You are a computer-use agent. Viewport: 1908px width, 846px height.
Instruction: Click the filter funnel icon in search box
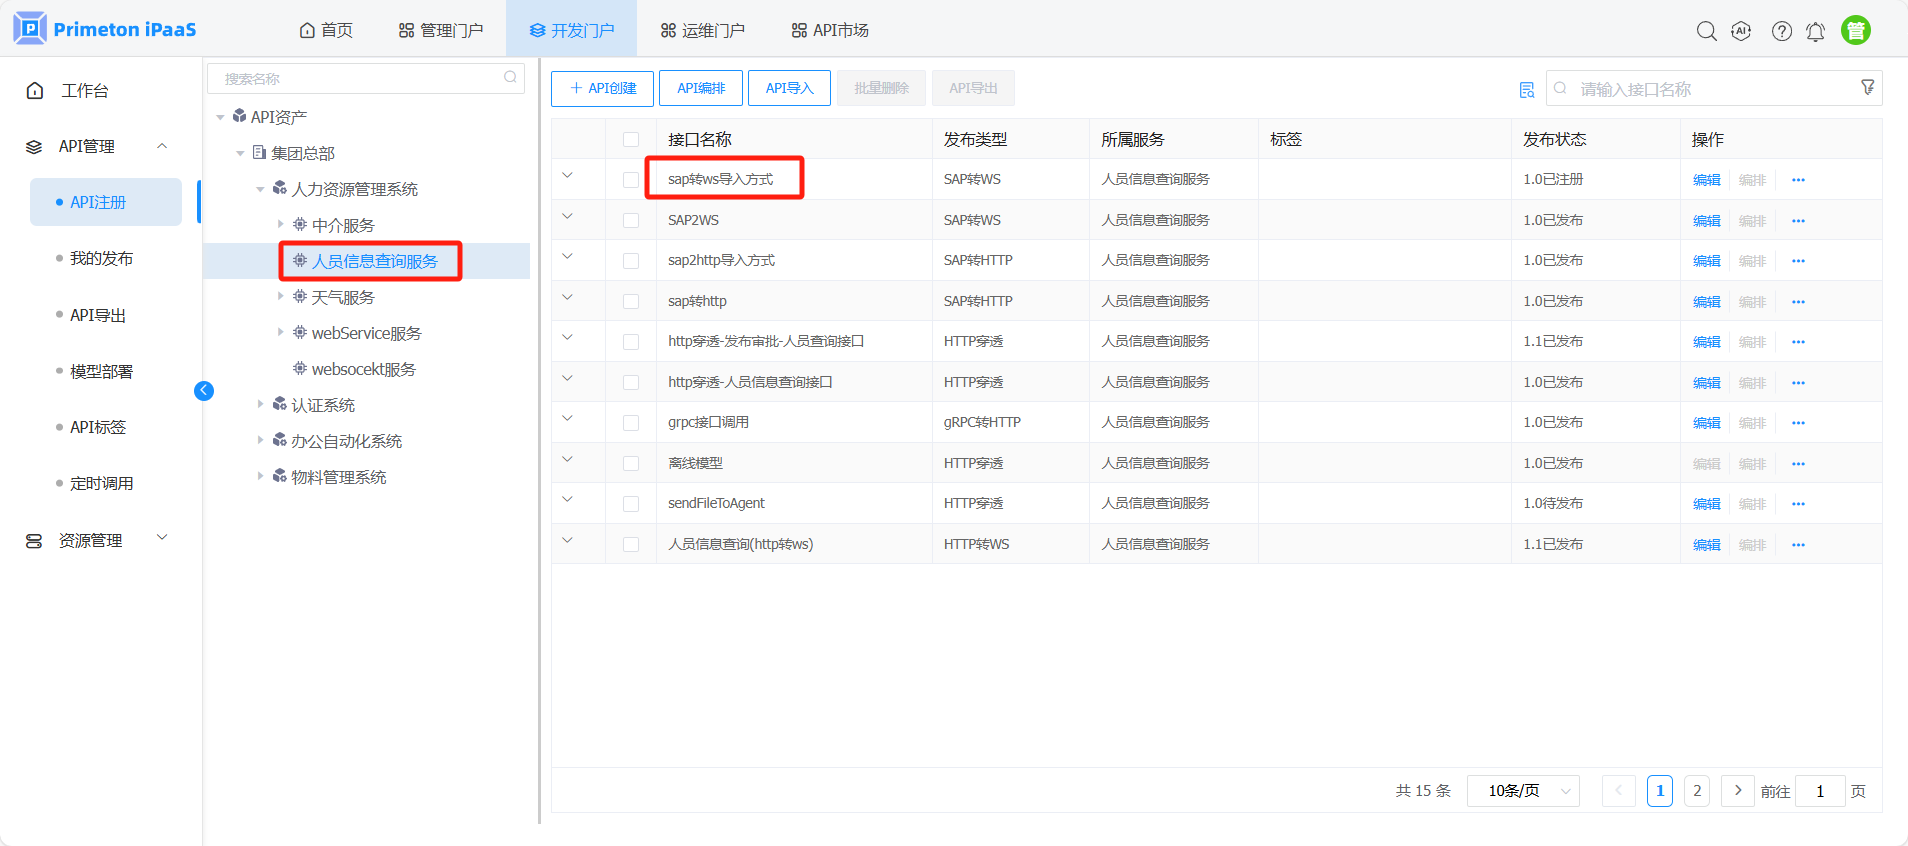pos(1867,88)
